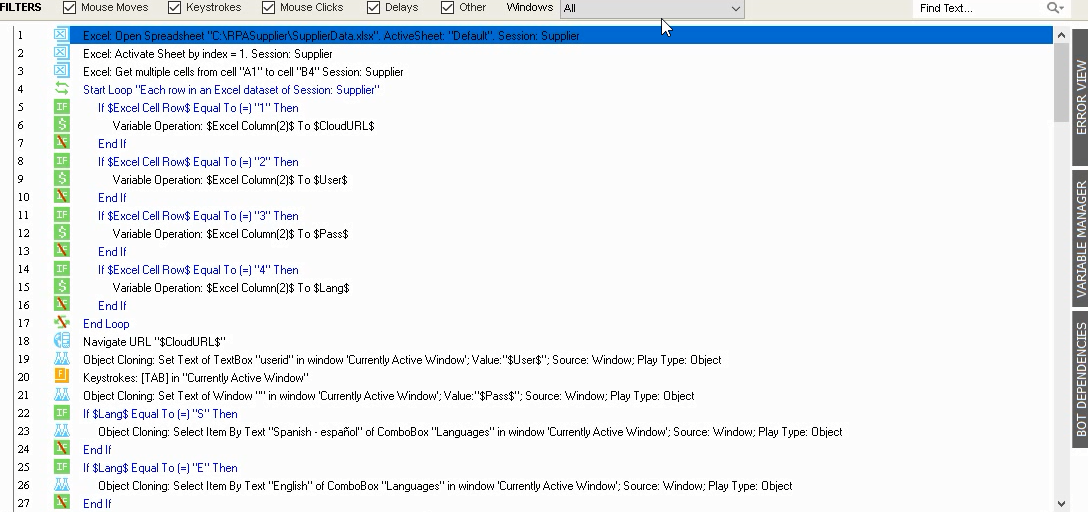
Task: Click the Excel icon on line 2
Action: [61, 53]
